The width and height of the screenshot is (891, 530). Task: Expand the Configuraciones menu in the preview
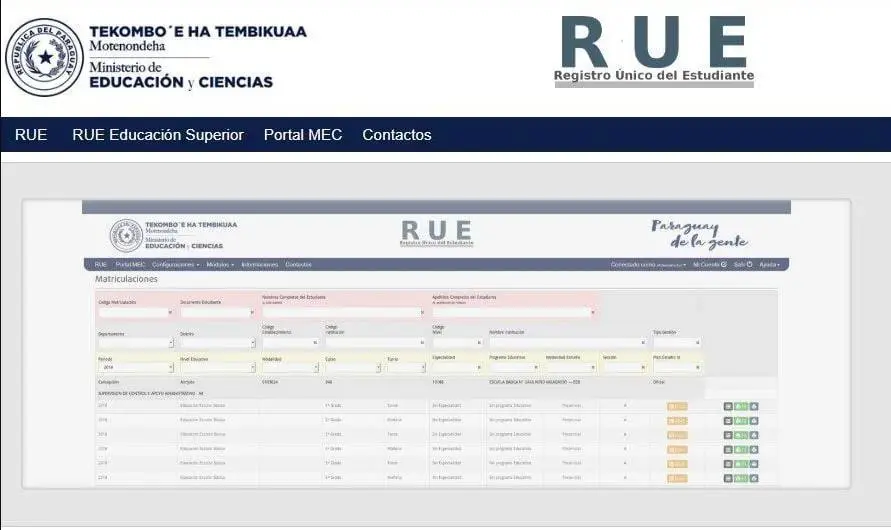coord(176,265)
